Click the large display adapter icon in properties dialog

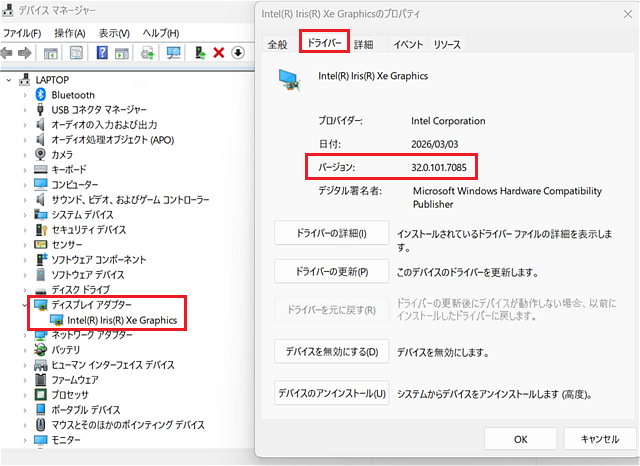click(290, 80)
